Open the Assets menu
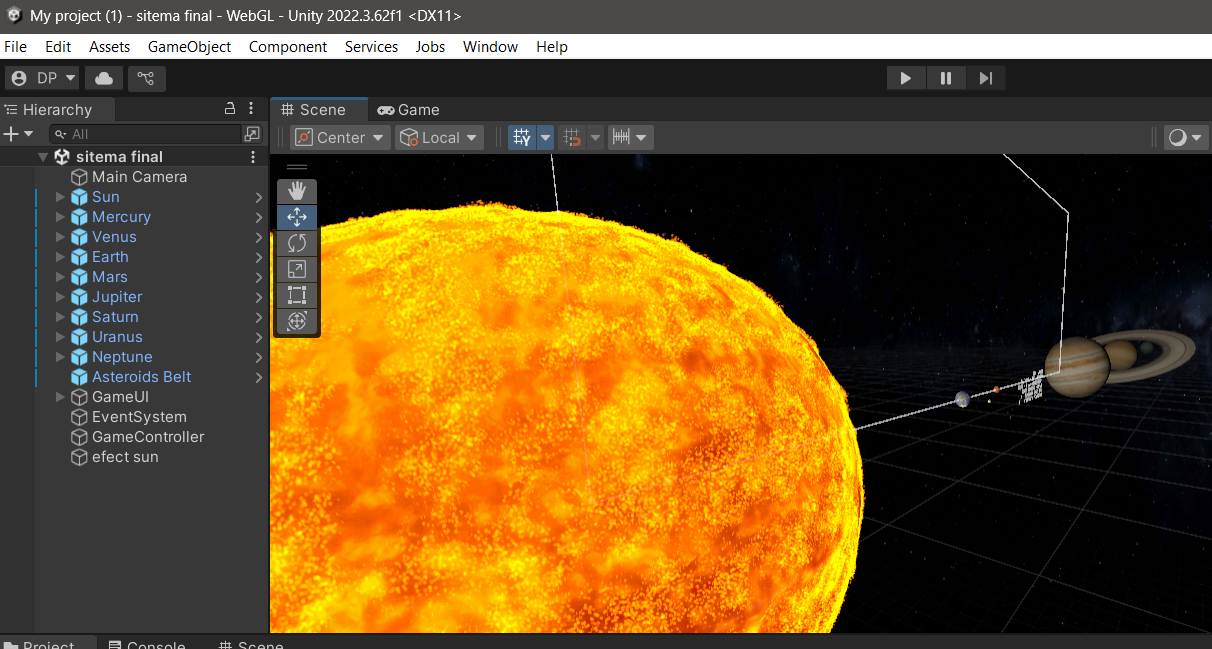This screenshot has width=1212, height=649. (x=109, y=47)
